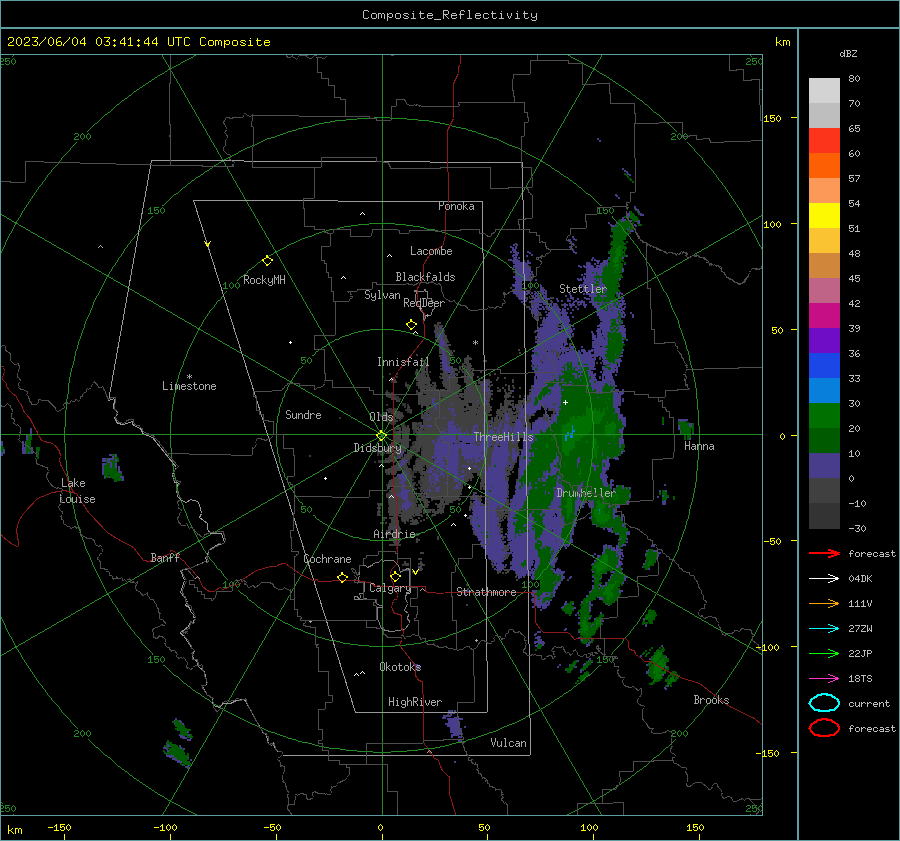Click the yellow 54 dBZ color swatch
The height and width of the screenshot is (841, 900).
pos(824,216)
